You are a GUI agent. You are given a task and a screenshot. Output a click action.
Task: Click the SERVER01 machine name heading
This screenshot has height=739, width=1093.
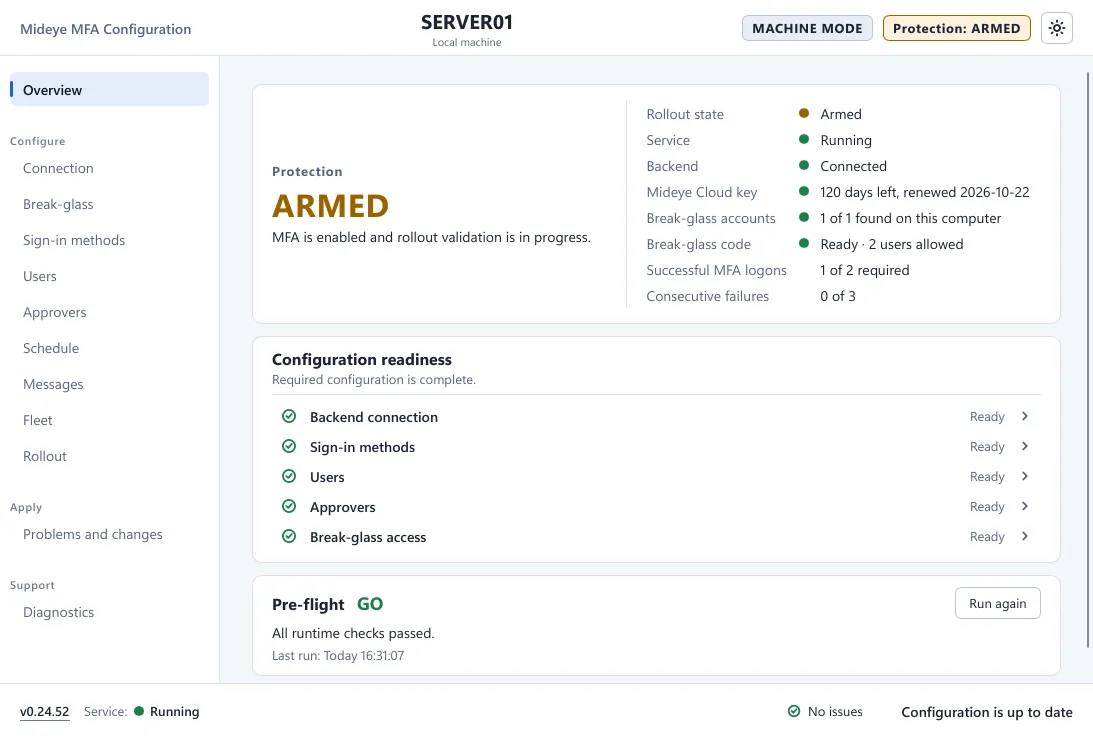(467, 22)
